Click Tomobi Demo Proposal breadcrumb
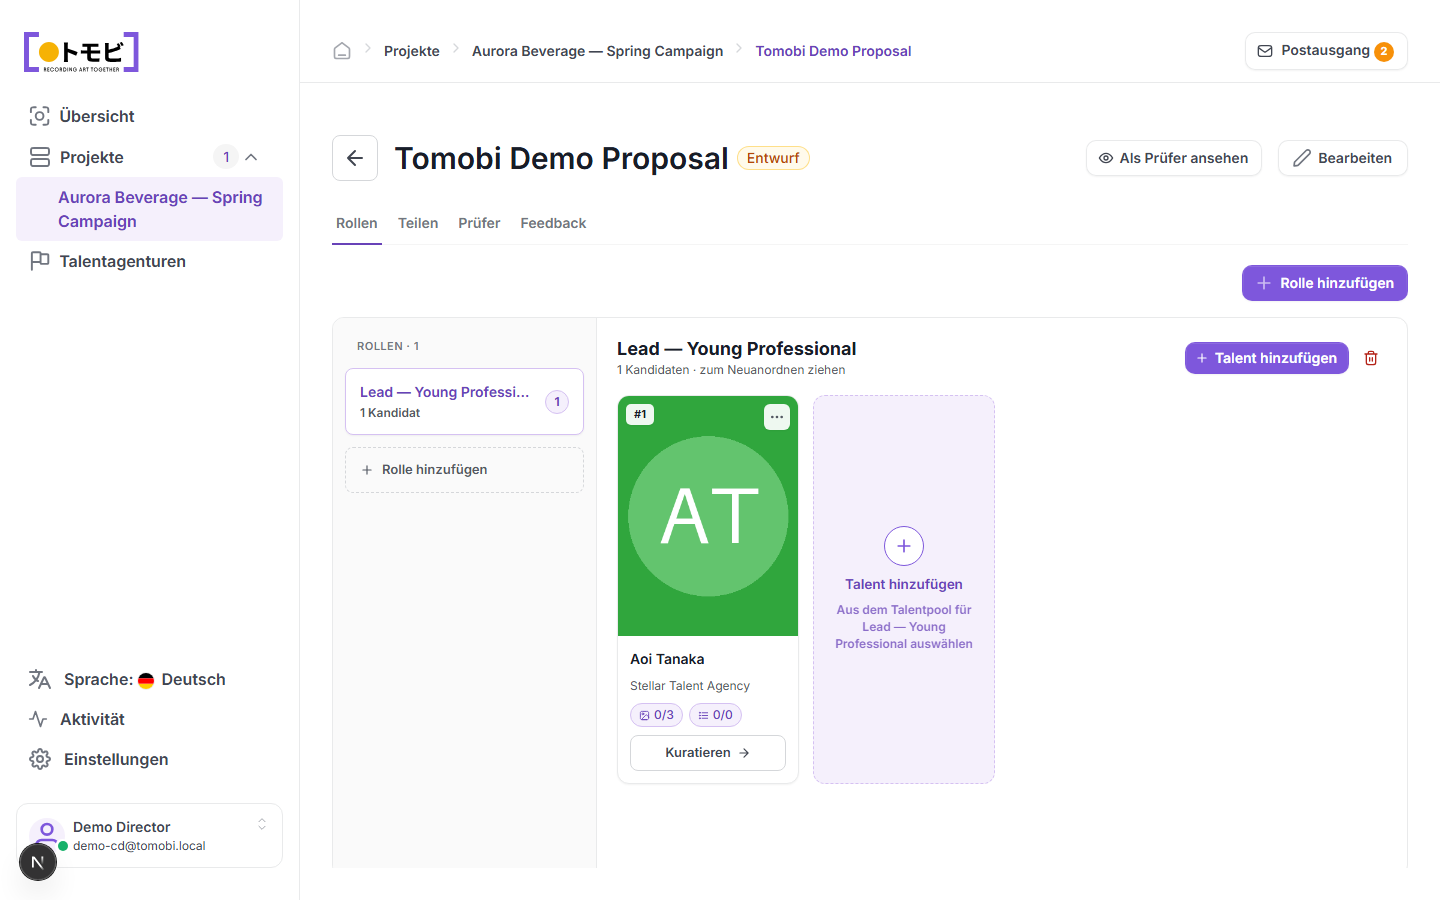Viewport: 1440px width, 900px height. pos(833,51)
